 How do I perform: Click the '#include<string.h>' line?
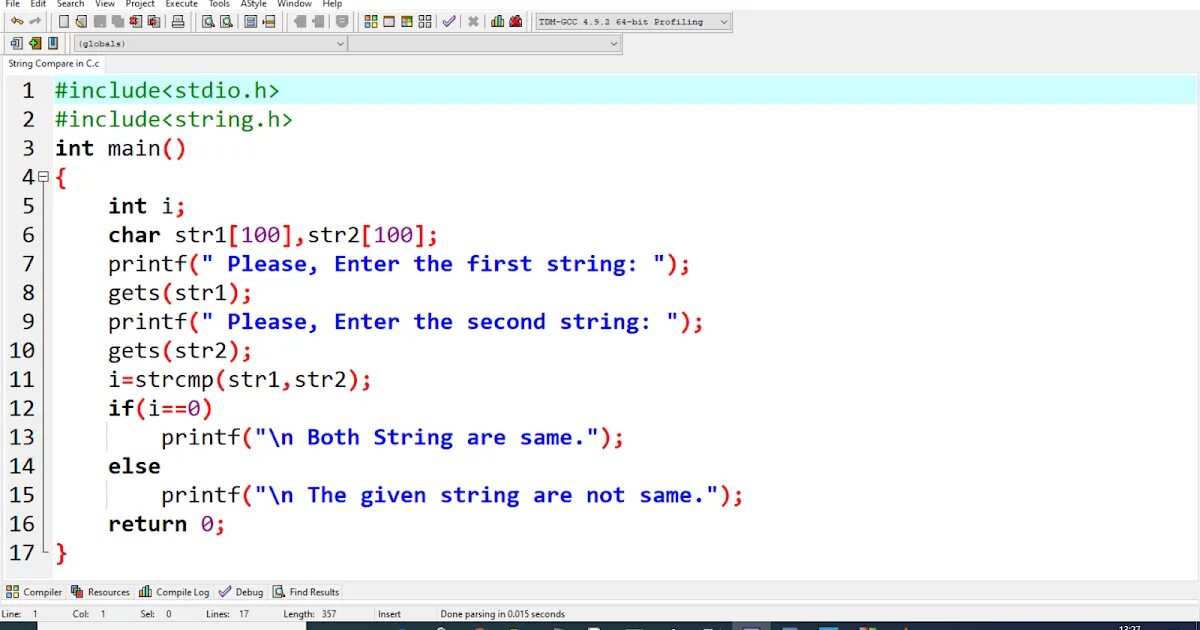click(174, 120)
